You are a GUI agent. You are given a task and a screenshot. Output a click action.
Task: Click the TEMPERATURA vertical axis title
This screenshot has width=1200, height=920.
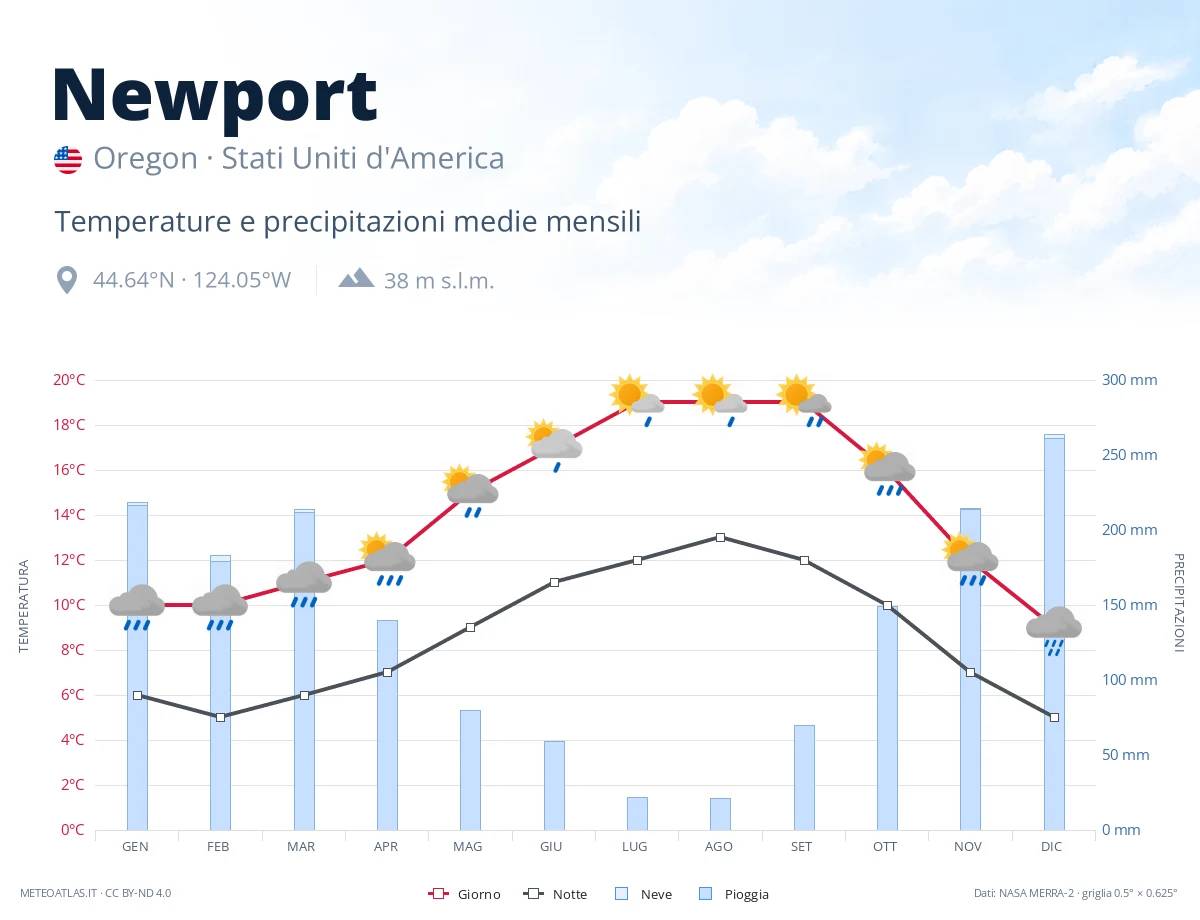[x=24, y=606]
